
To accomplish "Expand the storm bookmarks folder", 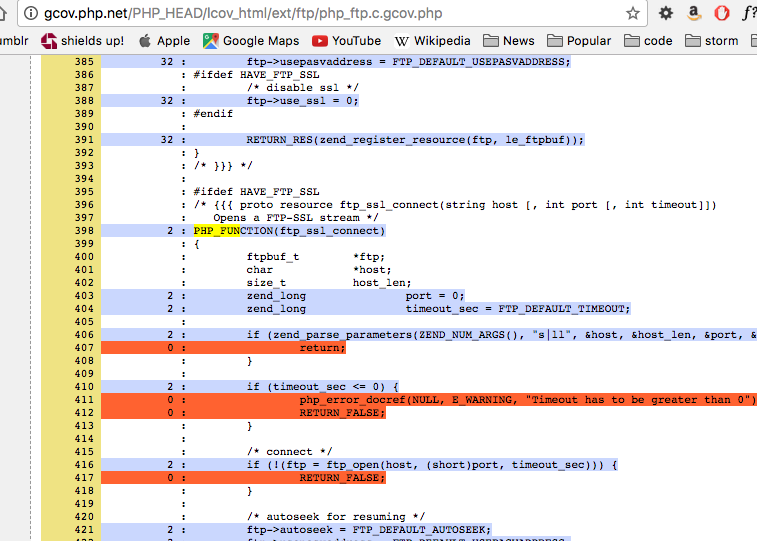I will pos(712,41).
